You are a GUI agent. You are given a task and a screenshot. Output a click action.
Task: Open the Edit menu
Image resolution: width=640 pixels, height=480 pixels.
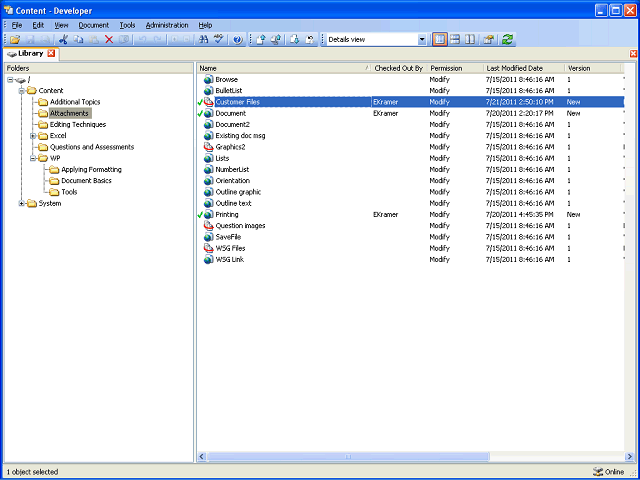coord(38,25)
